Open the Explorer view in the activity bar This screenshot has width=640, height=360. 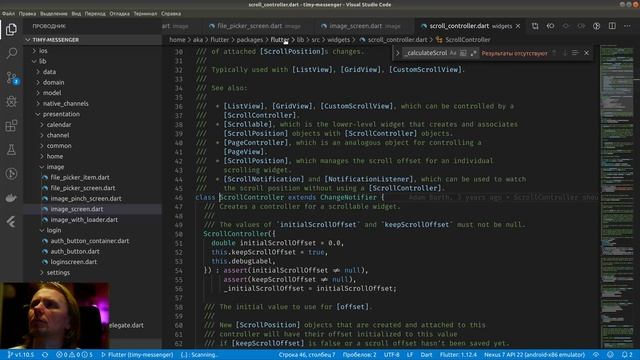point(11,29)
